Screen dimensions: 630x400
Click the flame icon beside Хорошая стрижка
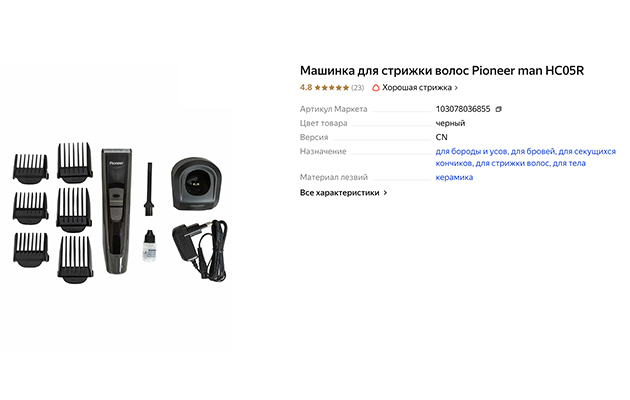tap(376, 88)
